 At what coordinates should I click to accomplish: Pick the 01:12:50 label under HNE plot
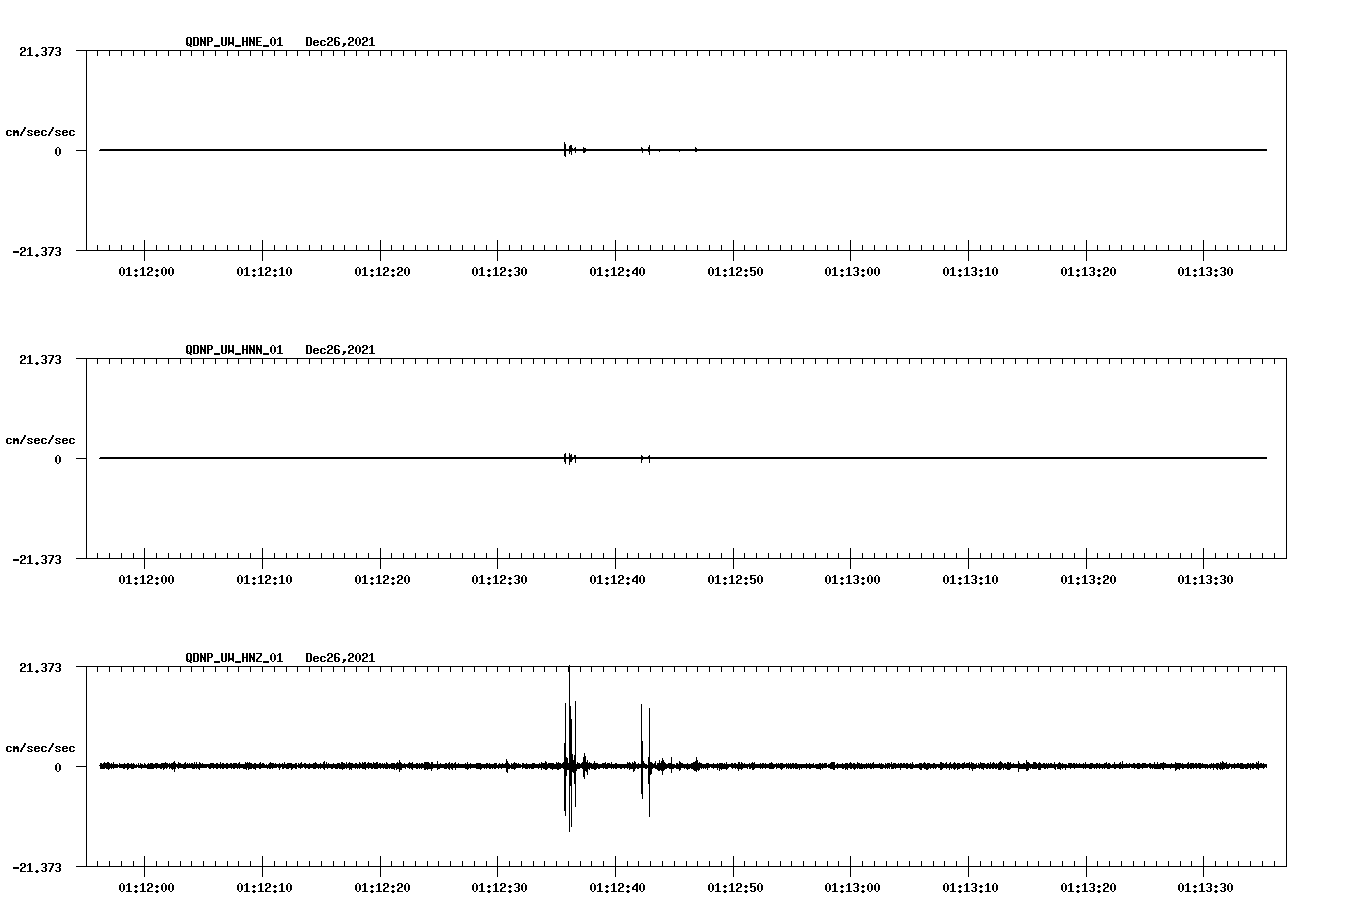click(x=734, y=272)
